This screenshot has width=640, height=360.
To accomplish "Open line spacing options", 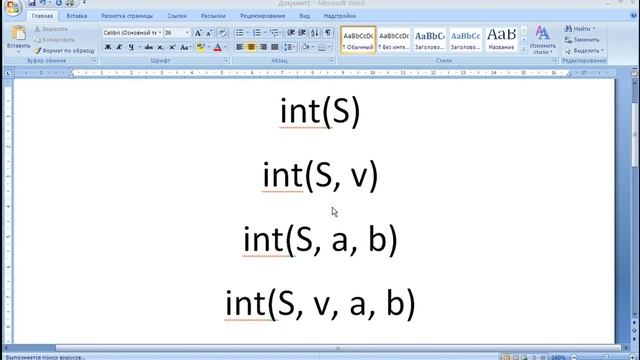I will coord(289,47).
